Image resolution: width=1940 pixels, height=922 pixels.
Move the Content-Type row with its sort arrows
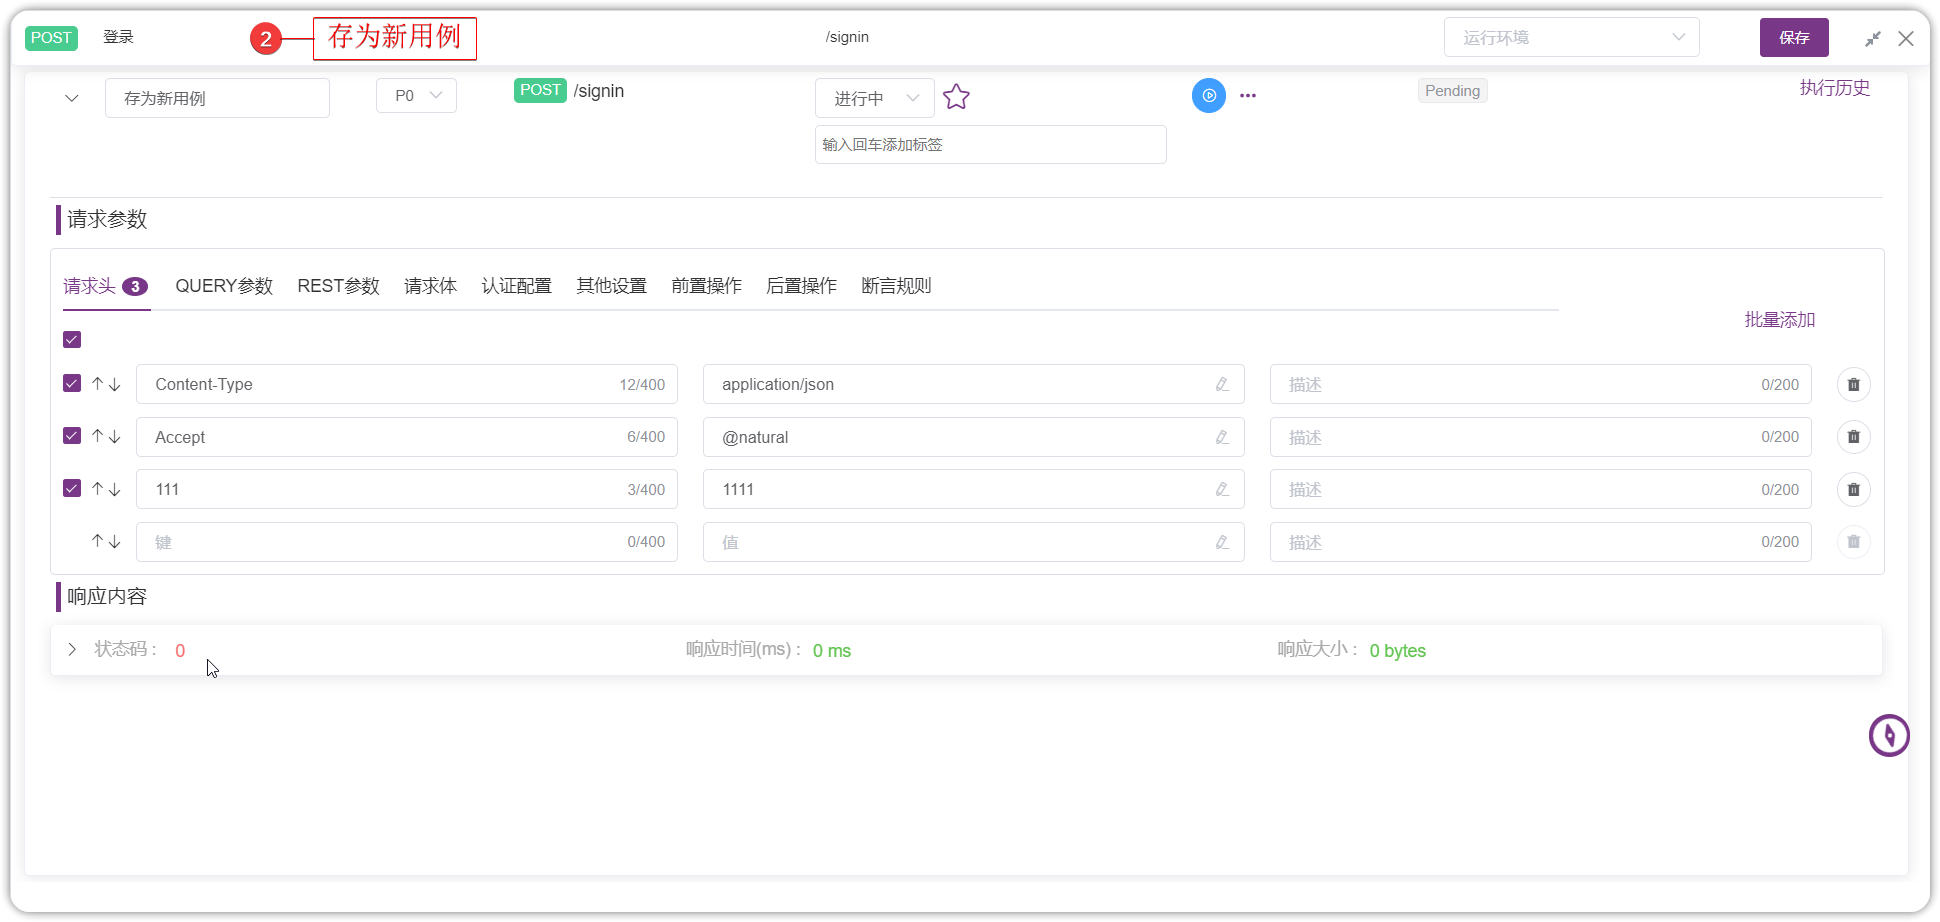pos(106,384)
